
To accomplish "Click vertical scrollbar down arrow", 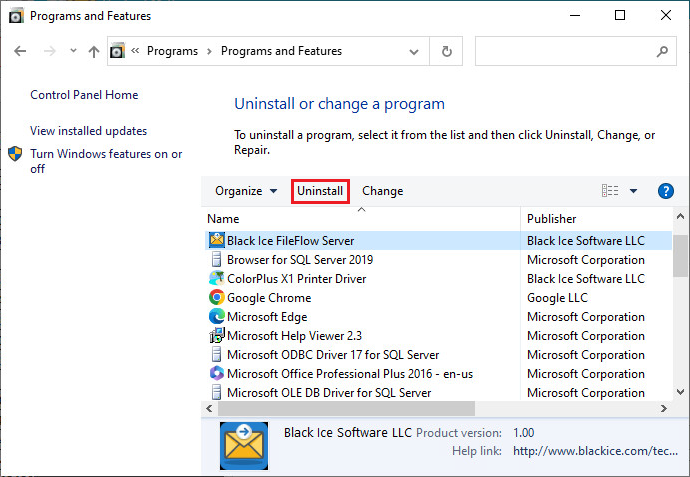I will click(680, 392).
